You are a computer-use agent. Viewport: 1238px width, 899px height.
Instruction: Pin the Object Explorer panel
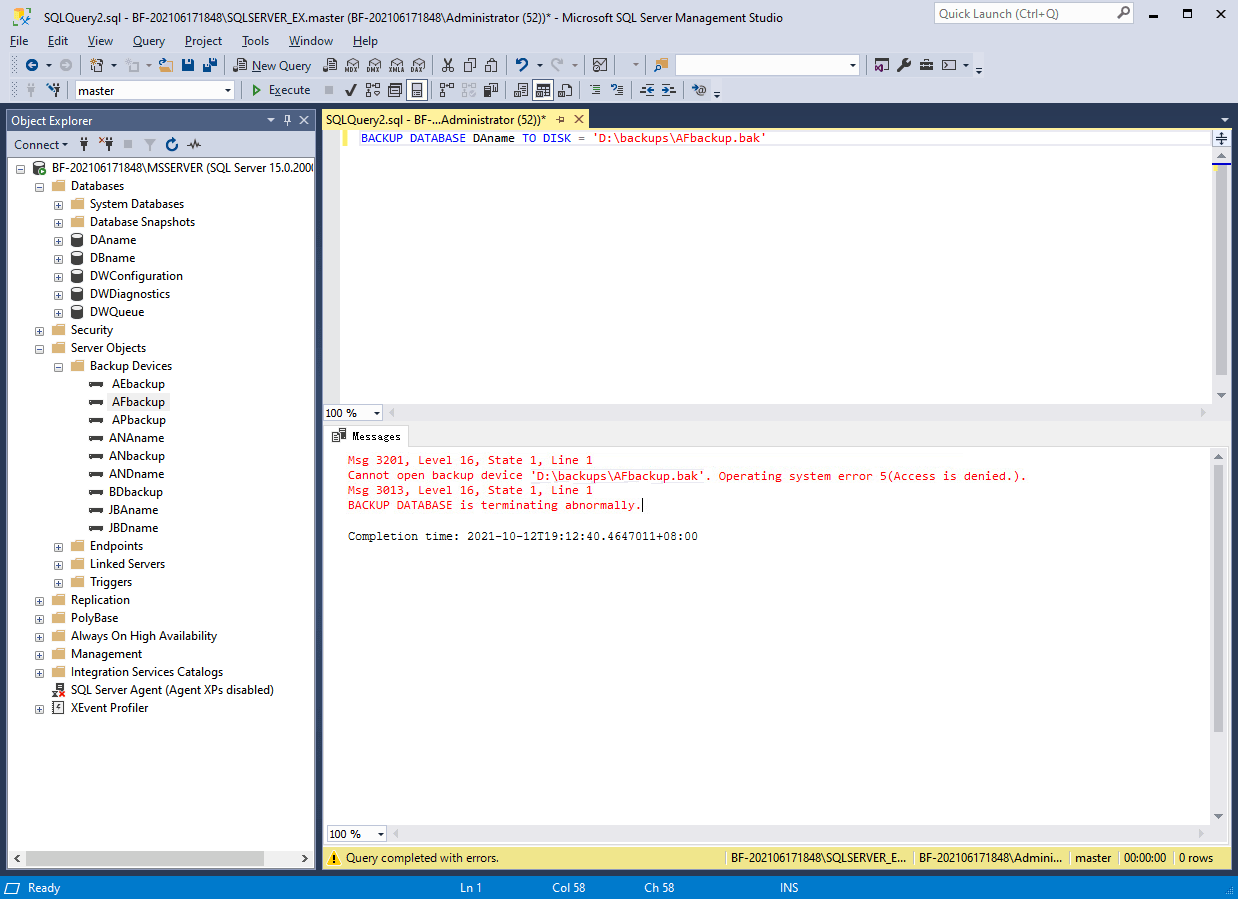288,120
